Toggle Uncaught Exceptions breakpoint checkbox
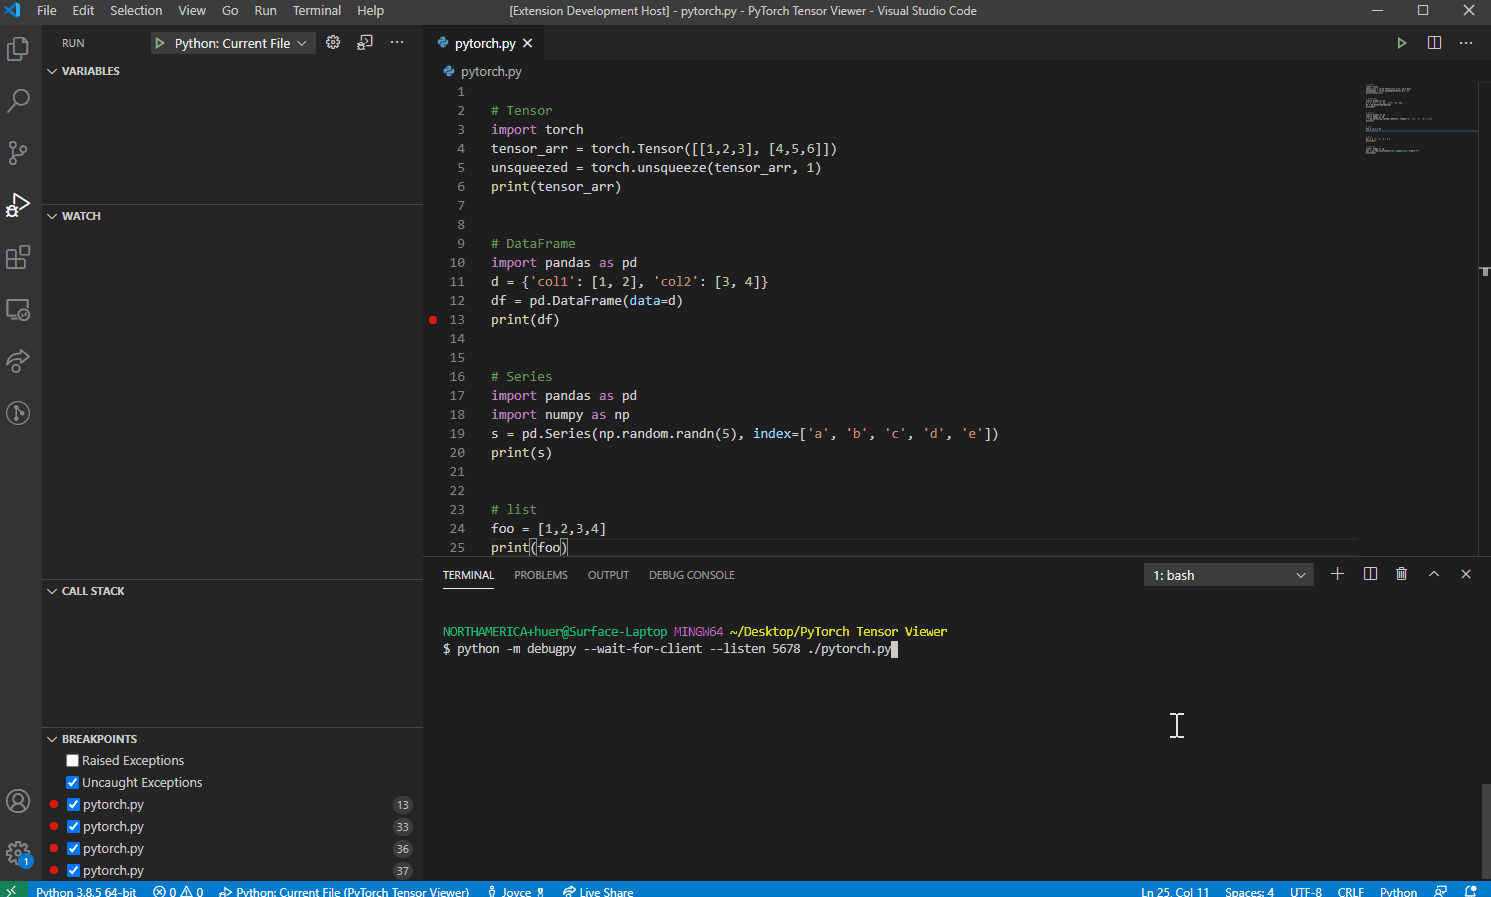1491x897 pixels. pos(72,783)
